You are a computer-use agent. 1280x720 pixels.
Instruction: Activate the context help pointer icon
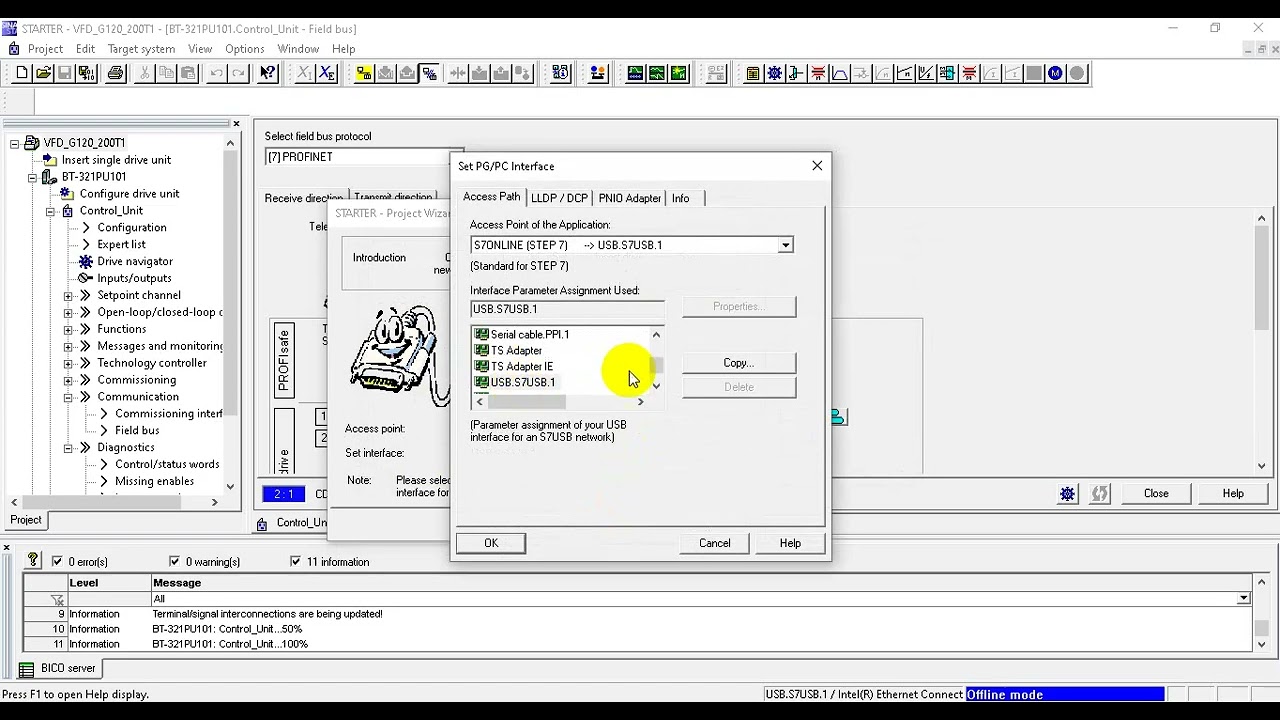(267, 73)
